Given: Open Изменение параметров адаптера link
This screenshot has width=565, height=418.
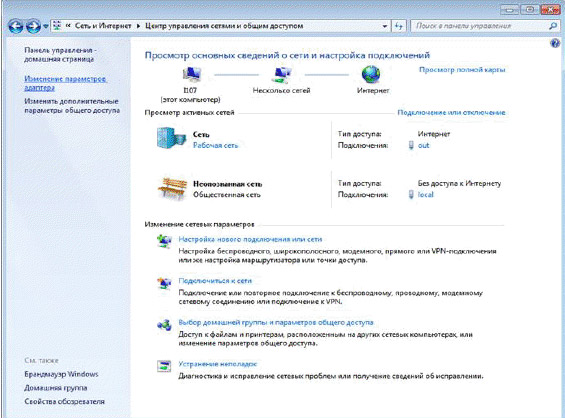Looking at the screenshot, I should click(x=65, y=83).
